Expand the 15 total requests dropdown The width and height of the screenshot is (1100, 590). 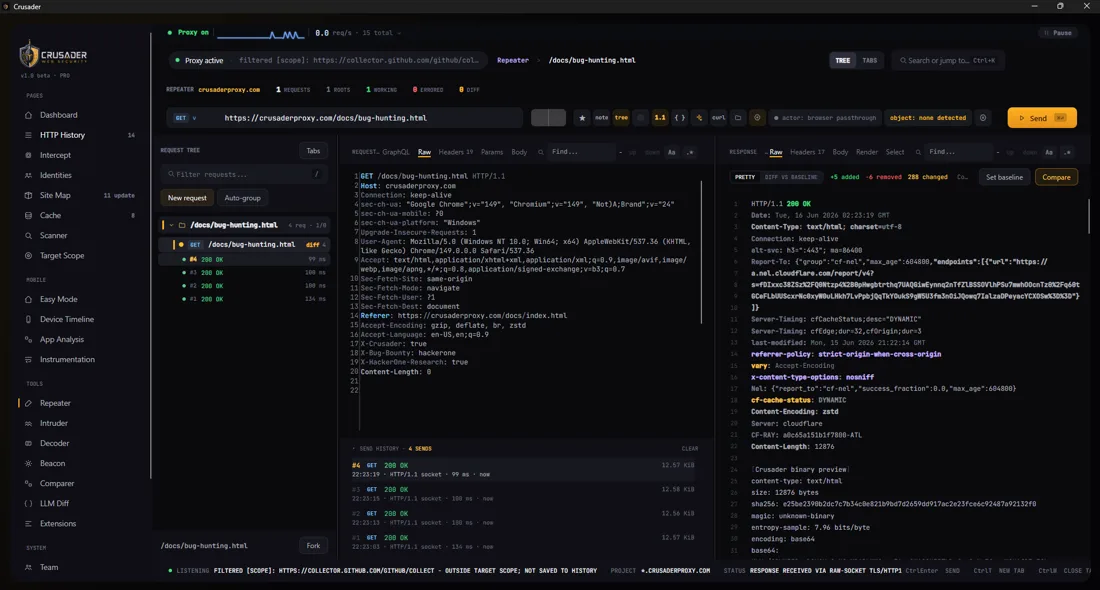[x=382, y=33]
